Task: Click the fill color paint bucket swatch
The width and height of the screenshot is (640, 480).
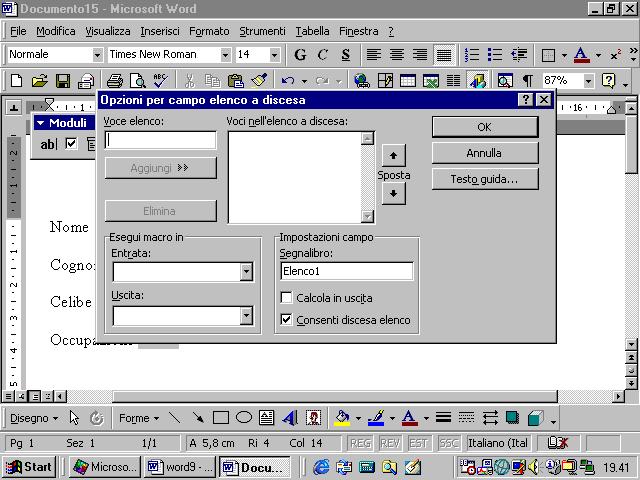Action: pos(342,418)
